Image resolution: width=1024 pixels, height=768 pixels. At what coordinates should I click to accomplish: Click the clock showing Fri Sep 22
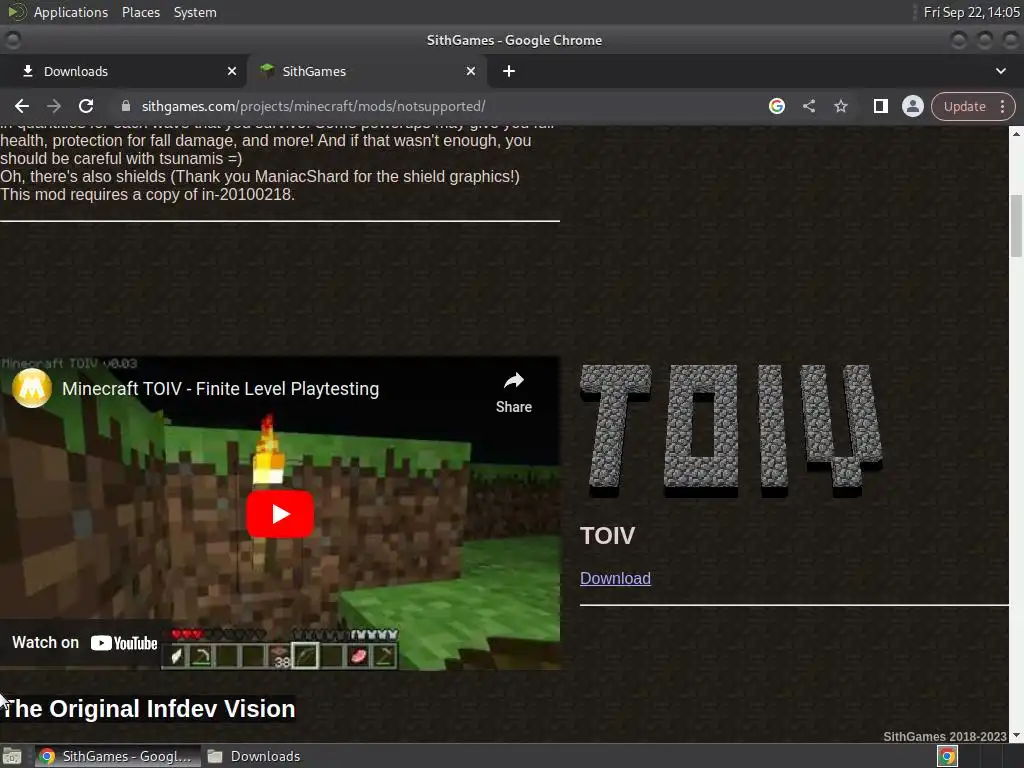(972, 12)
